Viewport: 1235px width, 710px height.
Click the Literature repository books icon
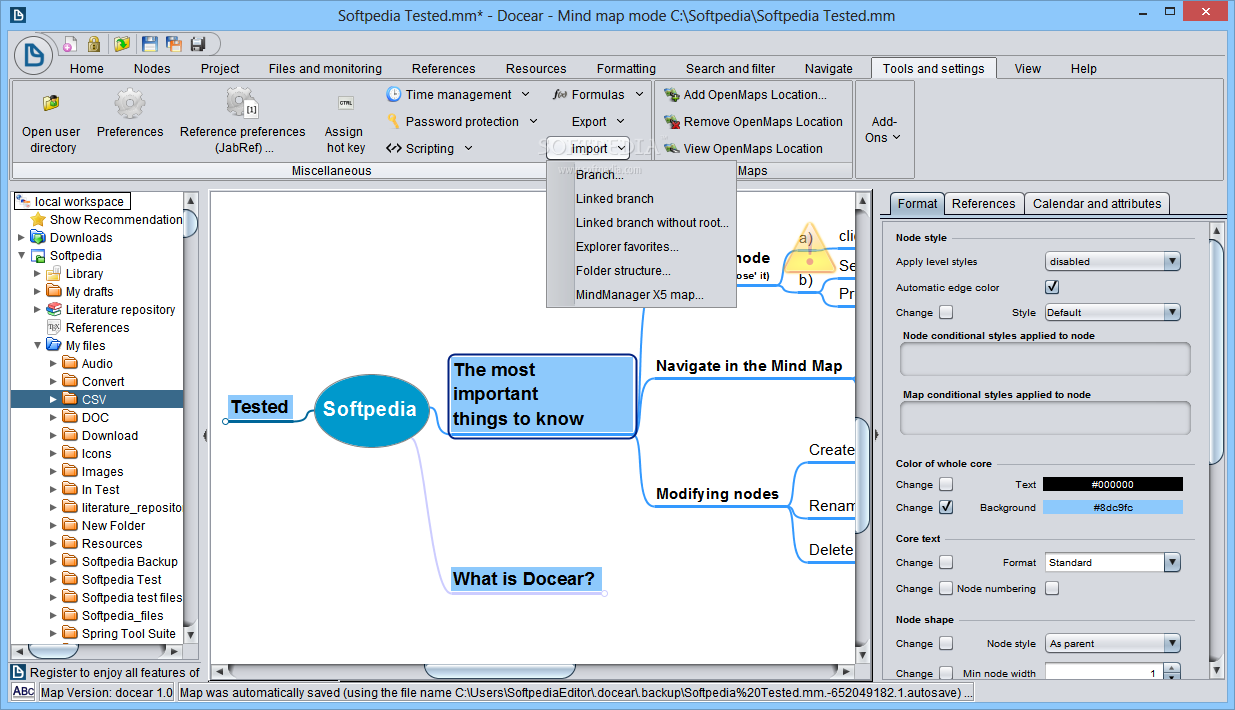[54, 309]
